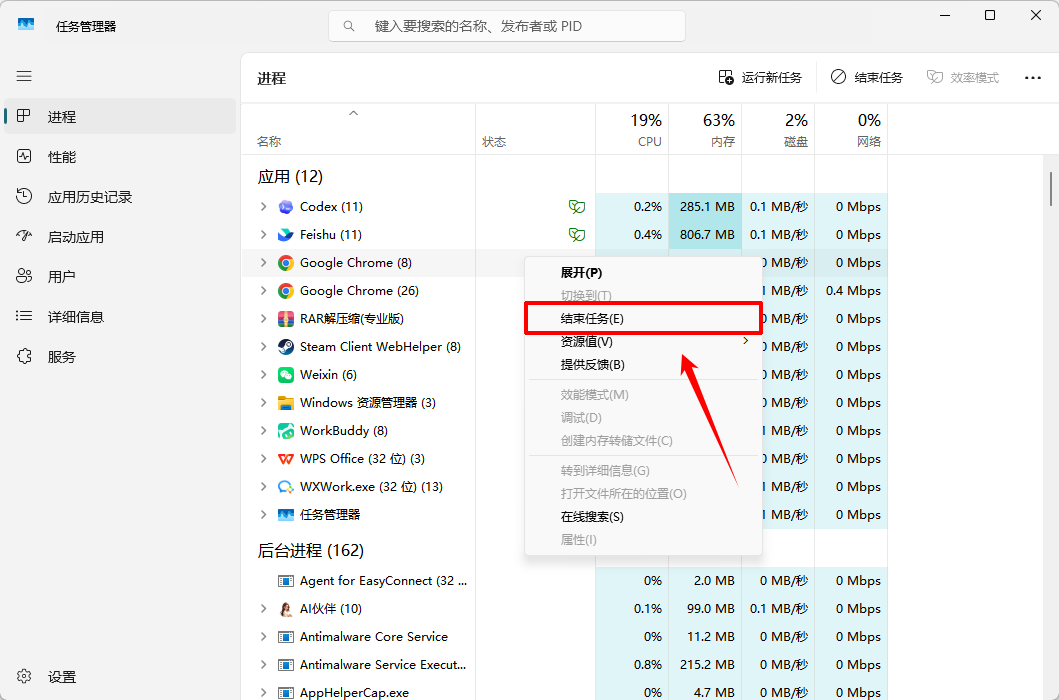Image resolution: width=1059 pixels, height=700 pixels.
Task: Click the Feishu app icon
Action: tap(286, 234)
